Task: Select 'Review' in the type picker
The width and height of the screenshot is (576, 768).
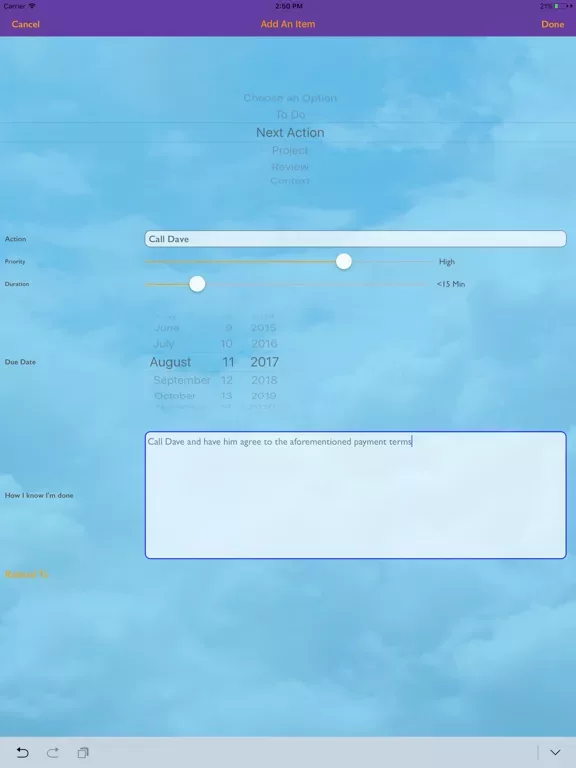Action: (290, 167)
